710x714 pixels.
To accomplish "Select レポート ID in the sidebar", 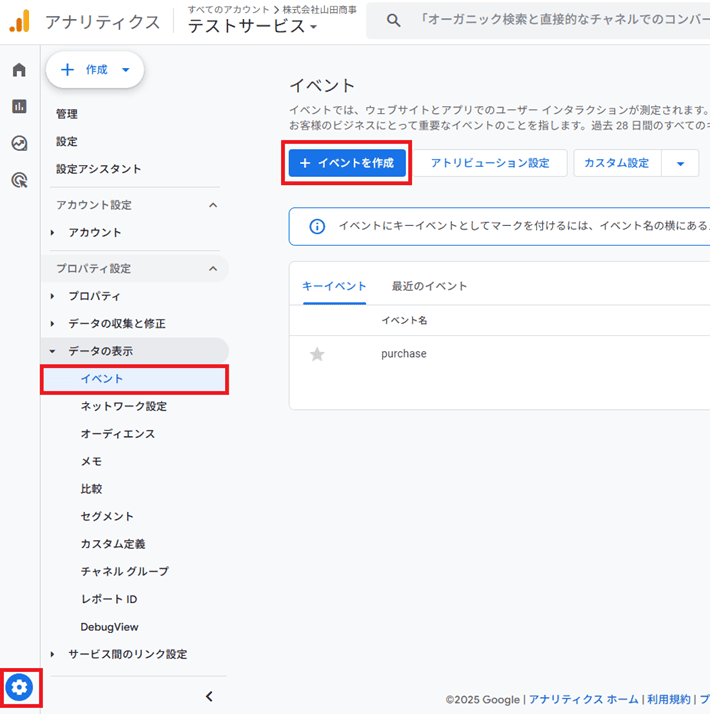I will (109, 599).
